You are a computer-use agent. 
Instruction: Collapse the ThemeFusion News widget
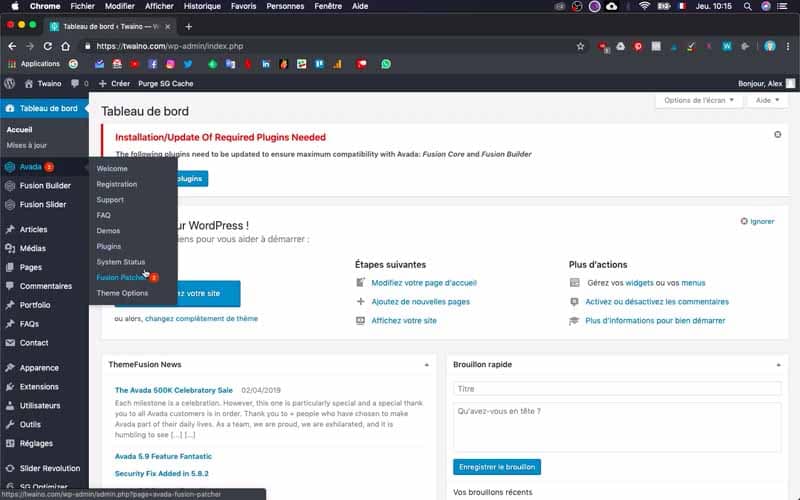427,365
